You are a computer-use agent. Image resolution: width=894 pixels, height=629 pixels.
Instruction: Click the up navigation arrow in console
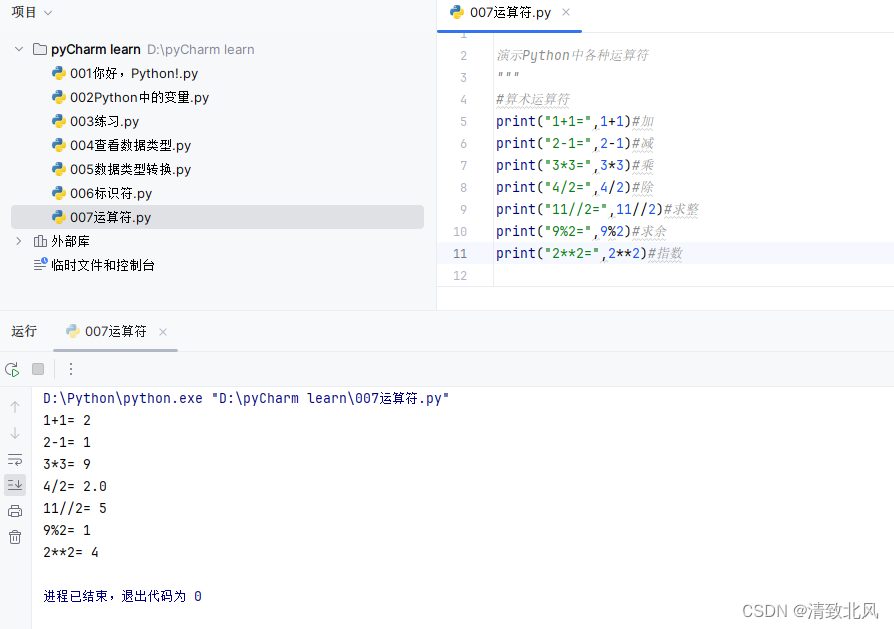14,406
